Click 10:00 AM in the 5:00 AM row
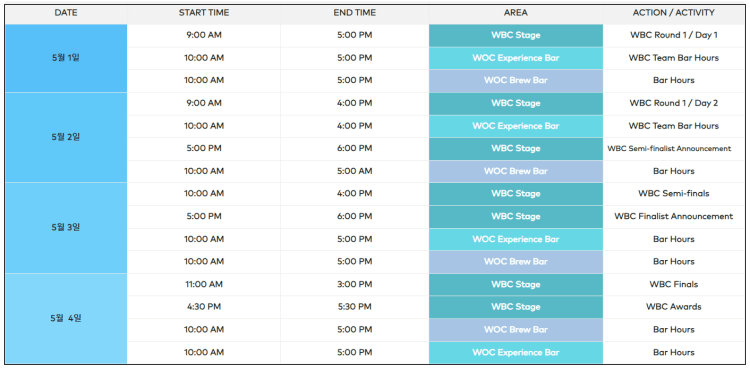750x369 pixels. (204, 171)
